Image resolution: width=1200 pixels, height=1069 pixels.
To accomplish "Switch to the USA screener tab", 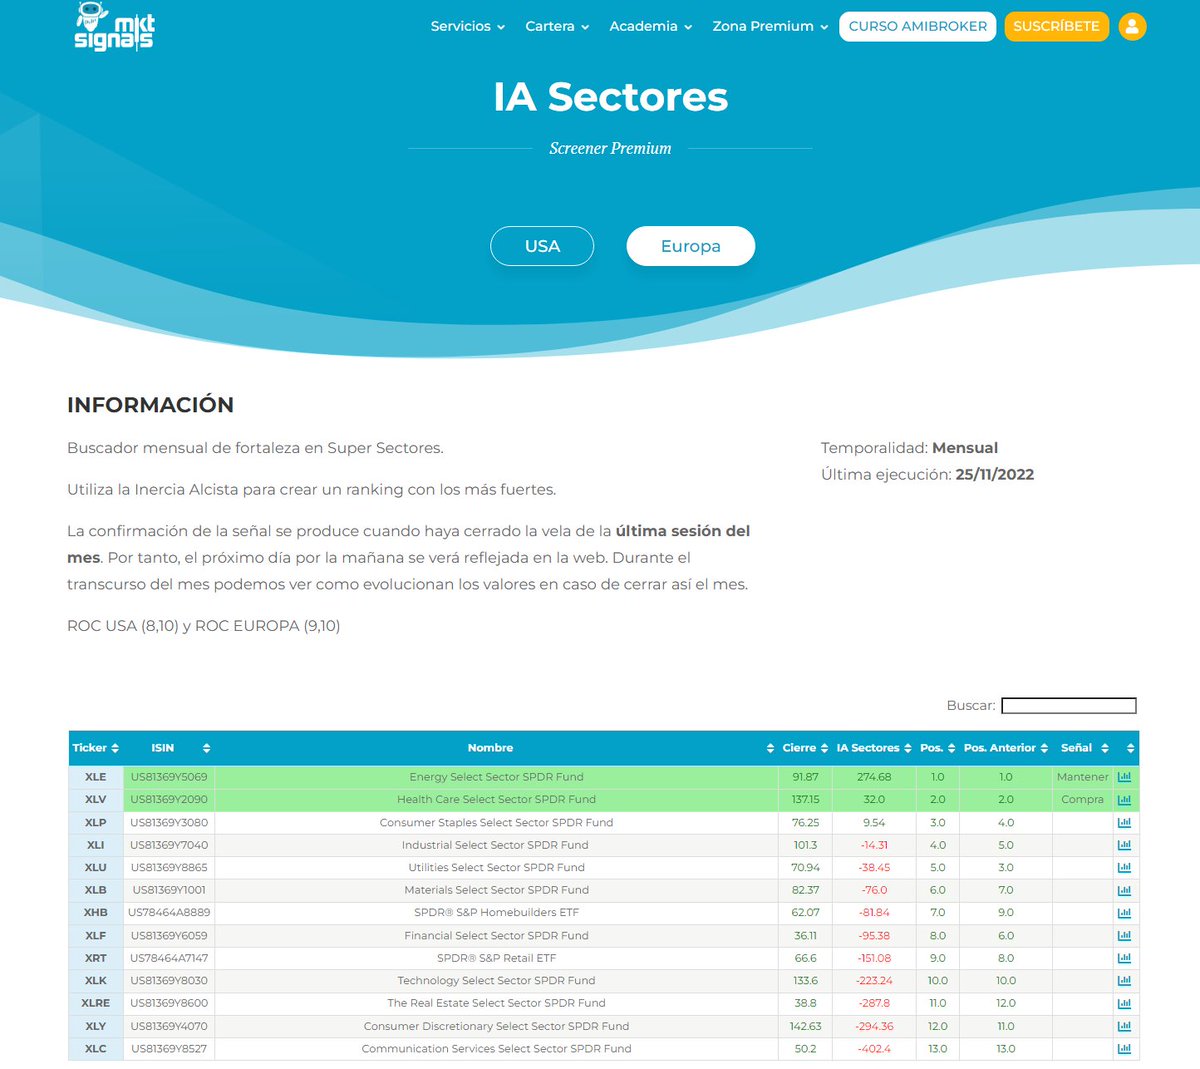I will (x=542, y=246).
